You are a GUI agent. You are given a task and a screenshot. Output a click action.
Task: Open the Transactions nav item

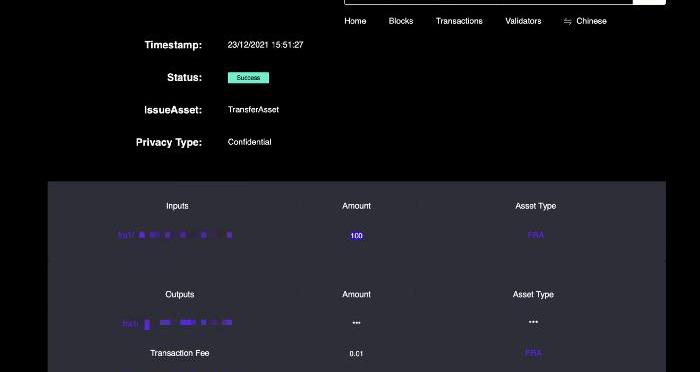[459, 21]
